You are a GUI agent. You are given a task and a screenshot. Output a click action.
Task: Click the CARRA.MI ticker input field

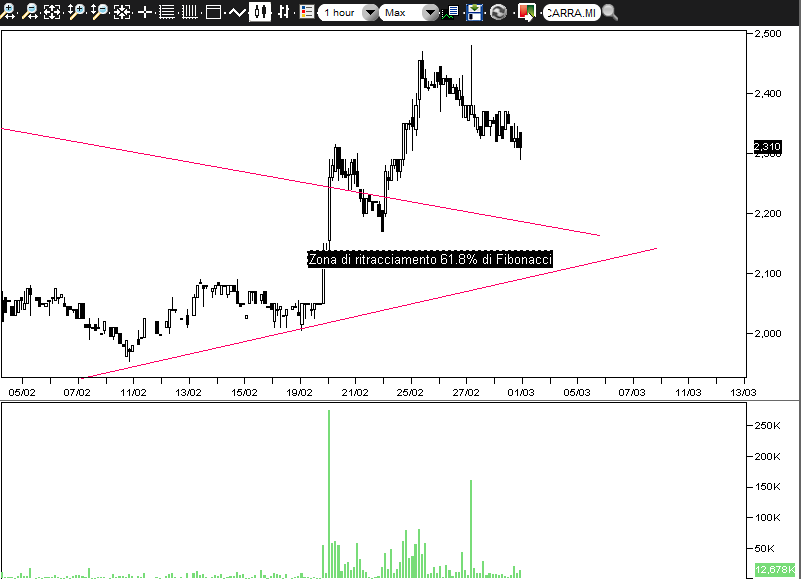click(x=571, y=13)
